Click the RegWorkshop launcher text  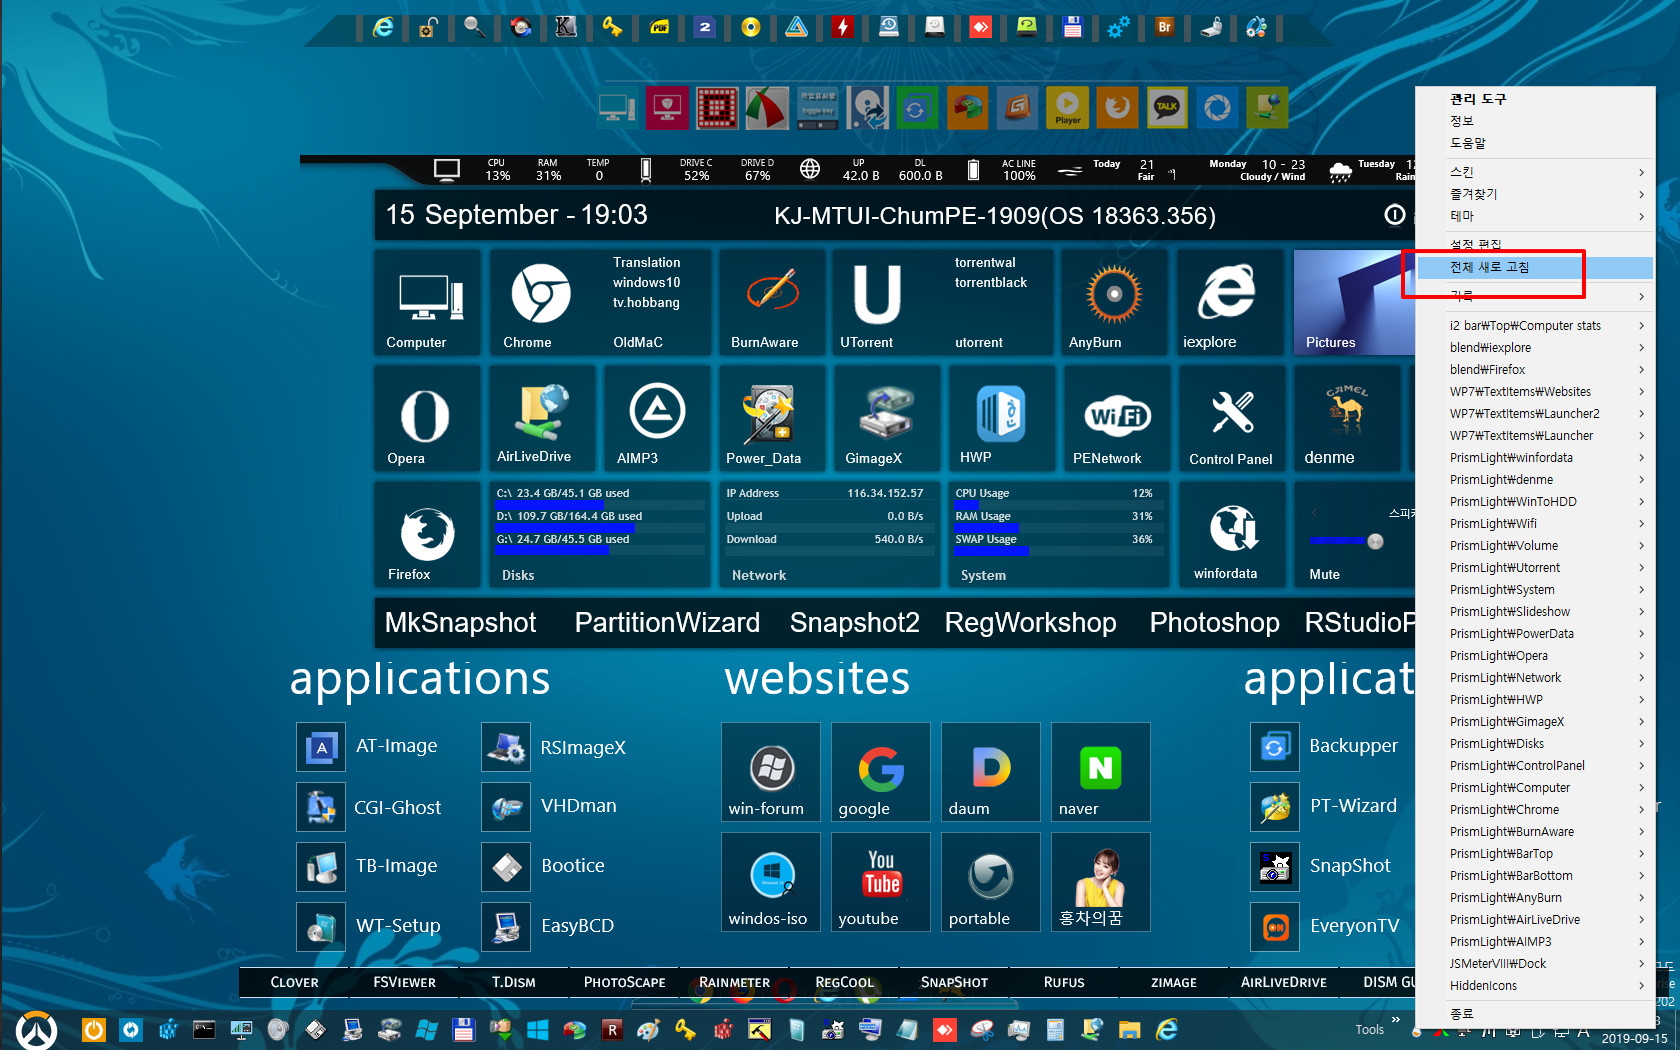click(x=1030, y=623)
